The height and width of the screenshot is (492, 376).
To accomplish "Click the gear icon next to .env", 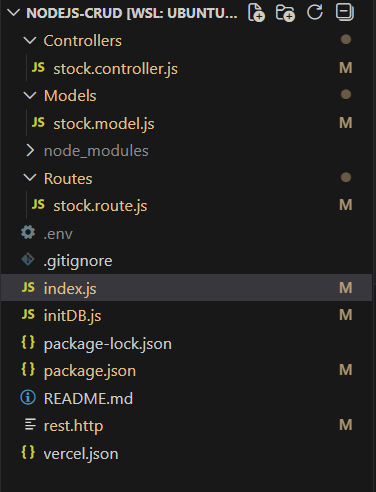I will click(x=28, y=232).
